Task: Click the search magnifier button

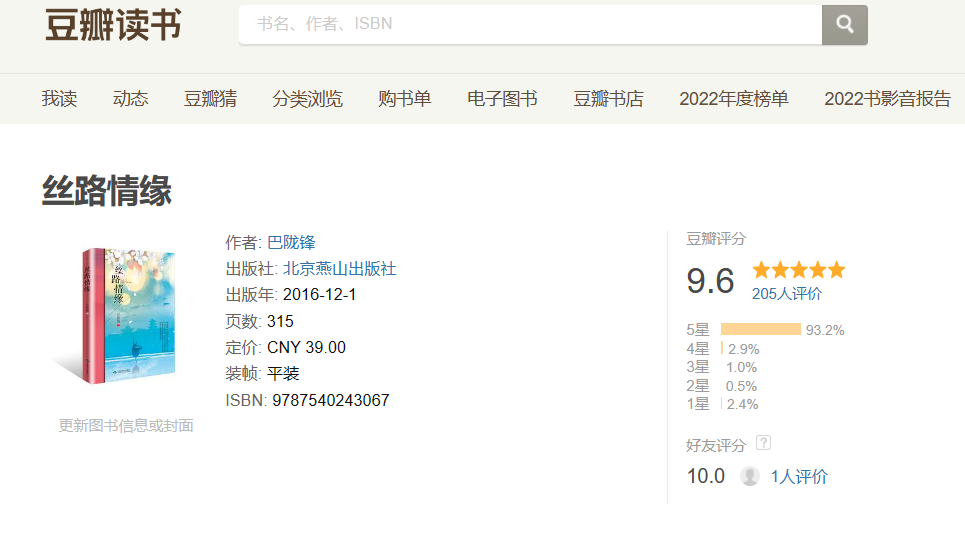Action: coord(844,25)
